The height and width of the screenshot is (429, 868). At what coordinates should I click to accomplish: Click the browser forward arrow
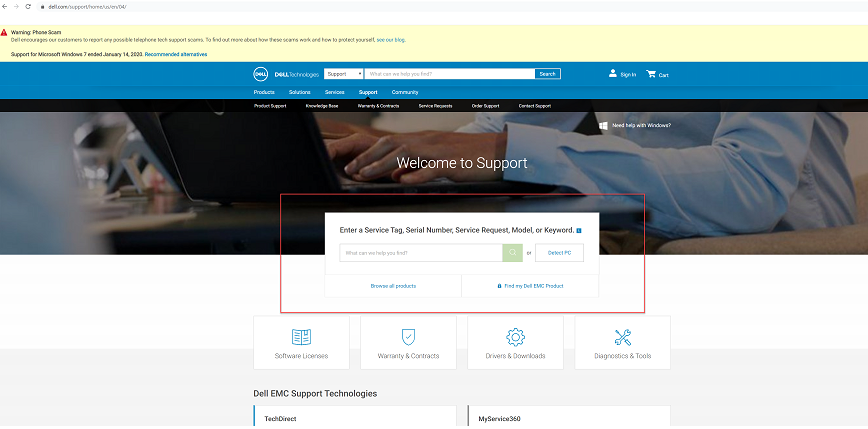pyautogui.click(x=16, y=7)
